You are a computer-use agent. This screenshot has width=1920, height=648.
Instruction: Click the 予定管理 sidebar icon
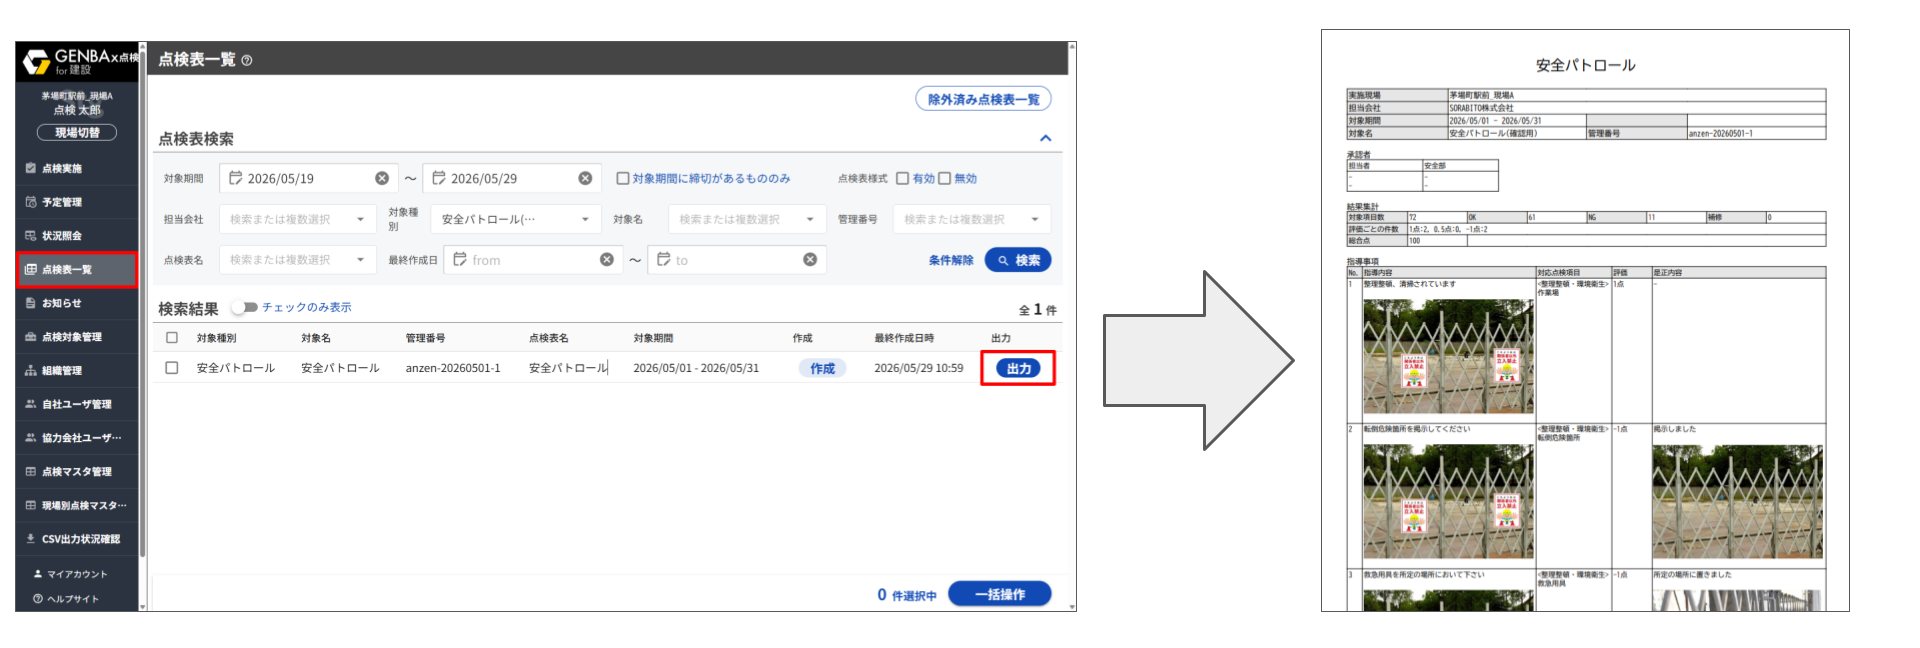coord(30,202)
